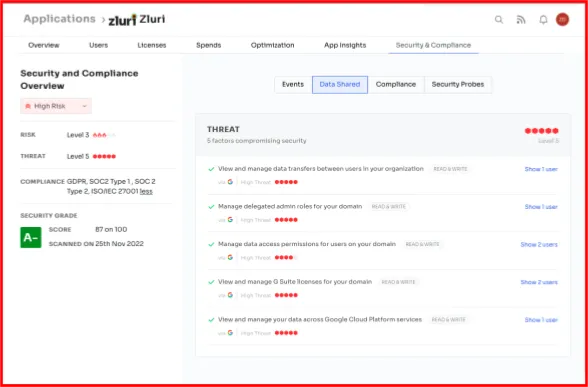Click '87 on 100' score value
The width and height of the screenshot is (588, 387).
(111, 230)
